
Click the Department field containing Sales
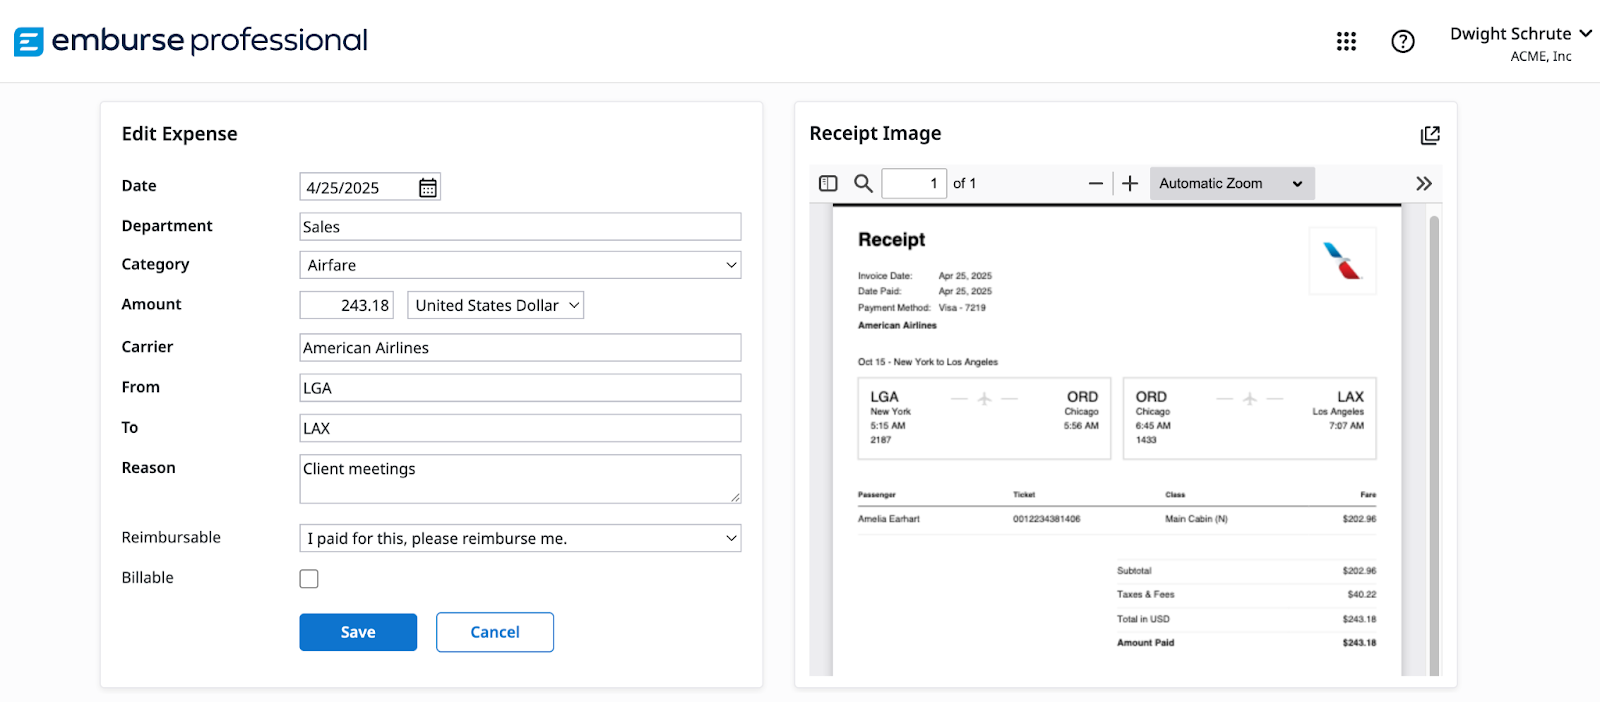520,226
